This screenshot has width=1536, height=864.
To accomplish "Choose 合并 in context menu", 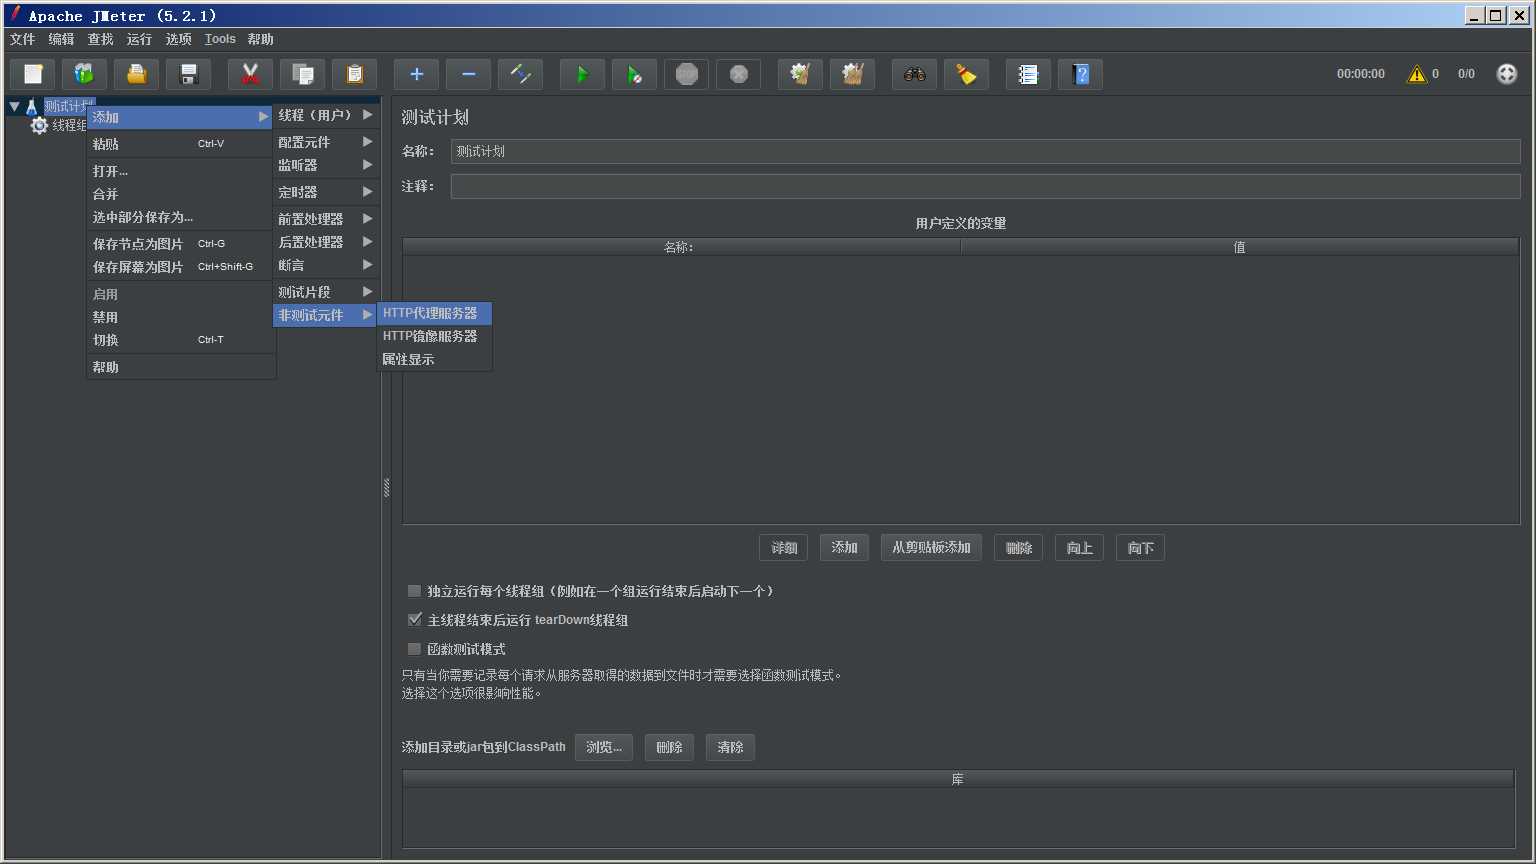I will pyautogui.click(x=181, y=194).
